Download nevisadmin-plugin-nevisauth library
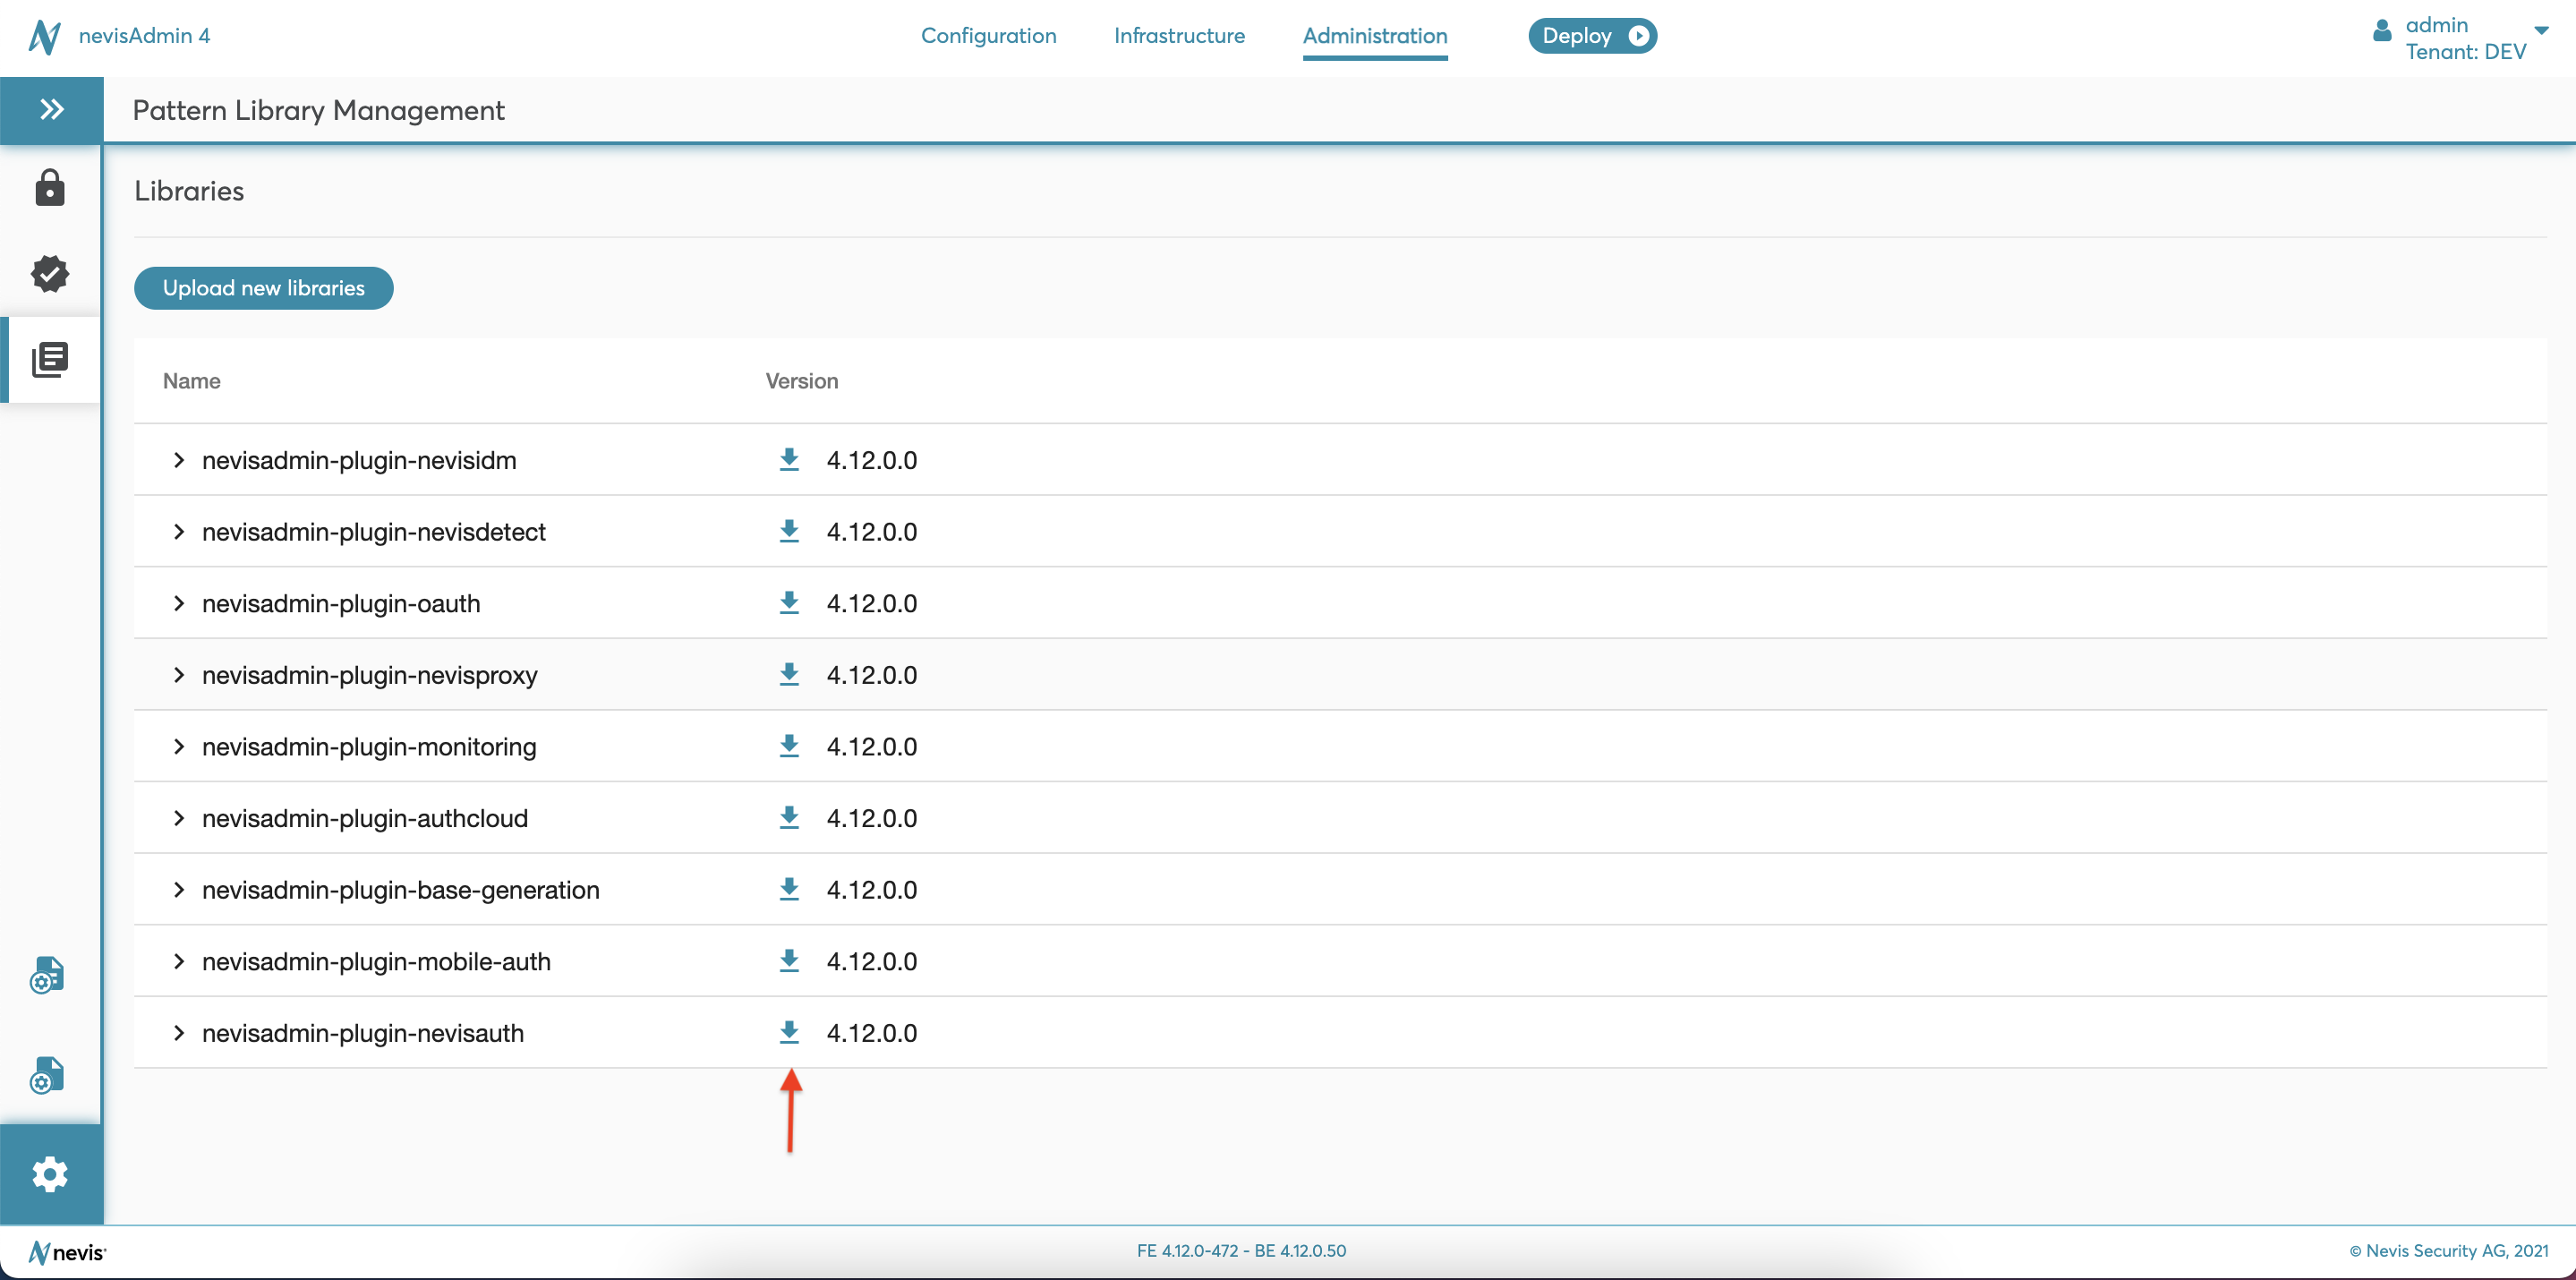 [x=789, y=1033]
